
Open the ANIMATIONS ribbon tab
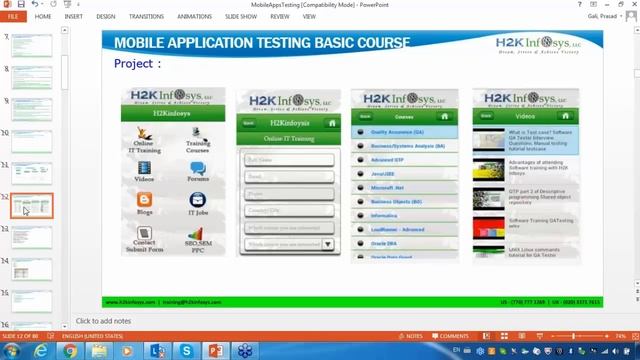click(194, 16)
